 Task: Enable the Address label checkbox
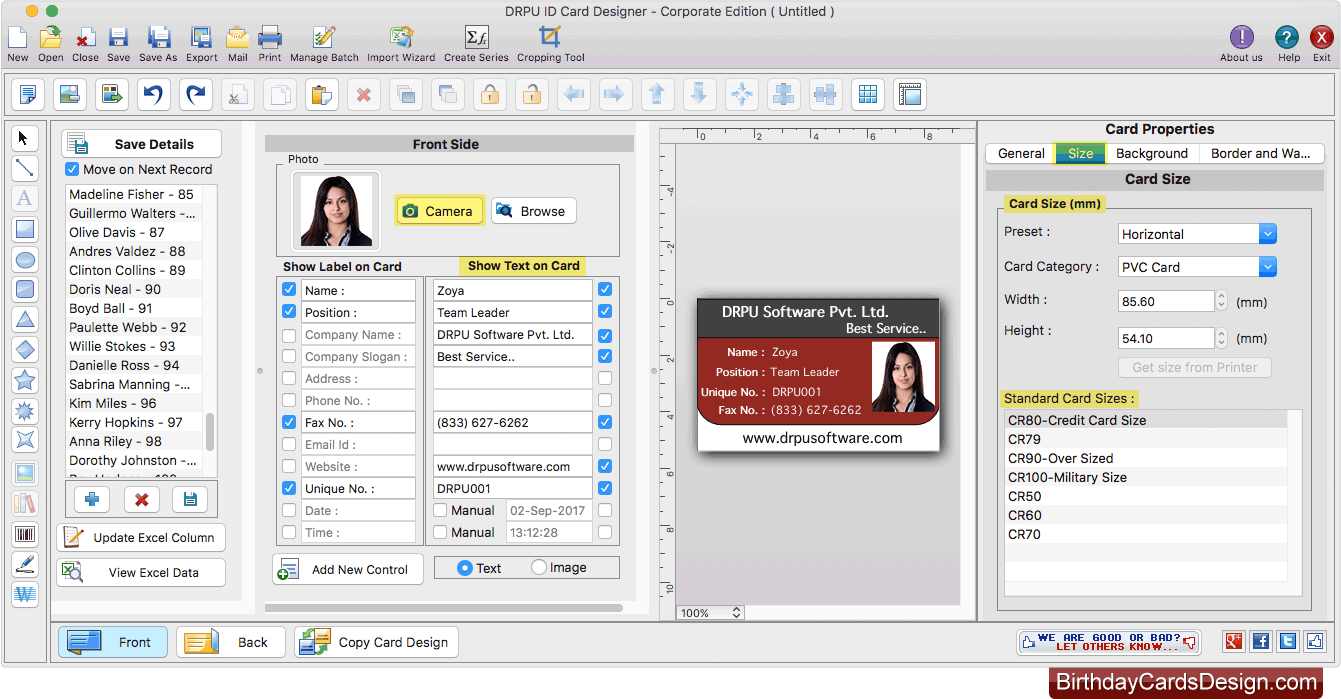coord(289,378)
